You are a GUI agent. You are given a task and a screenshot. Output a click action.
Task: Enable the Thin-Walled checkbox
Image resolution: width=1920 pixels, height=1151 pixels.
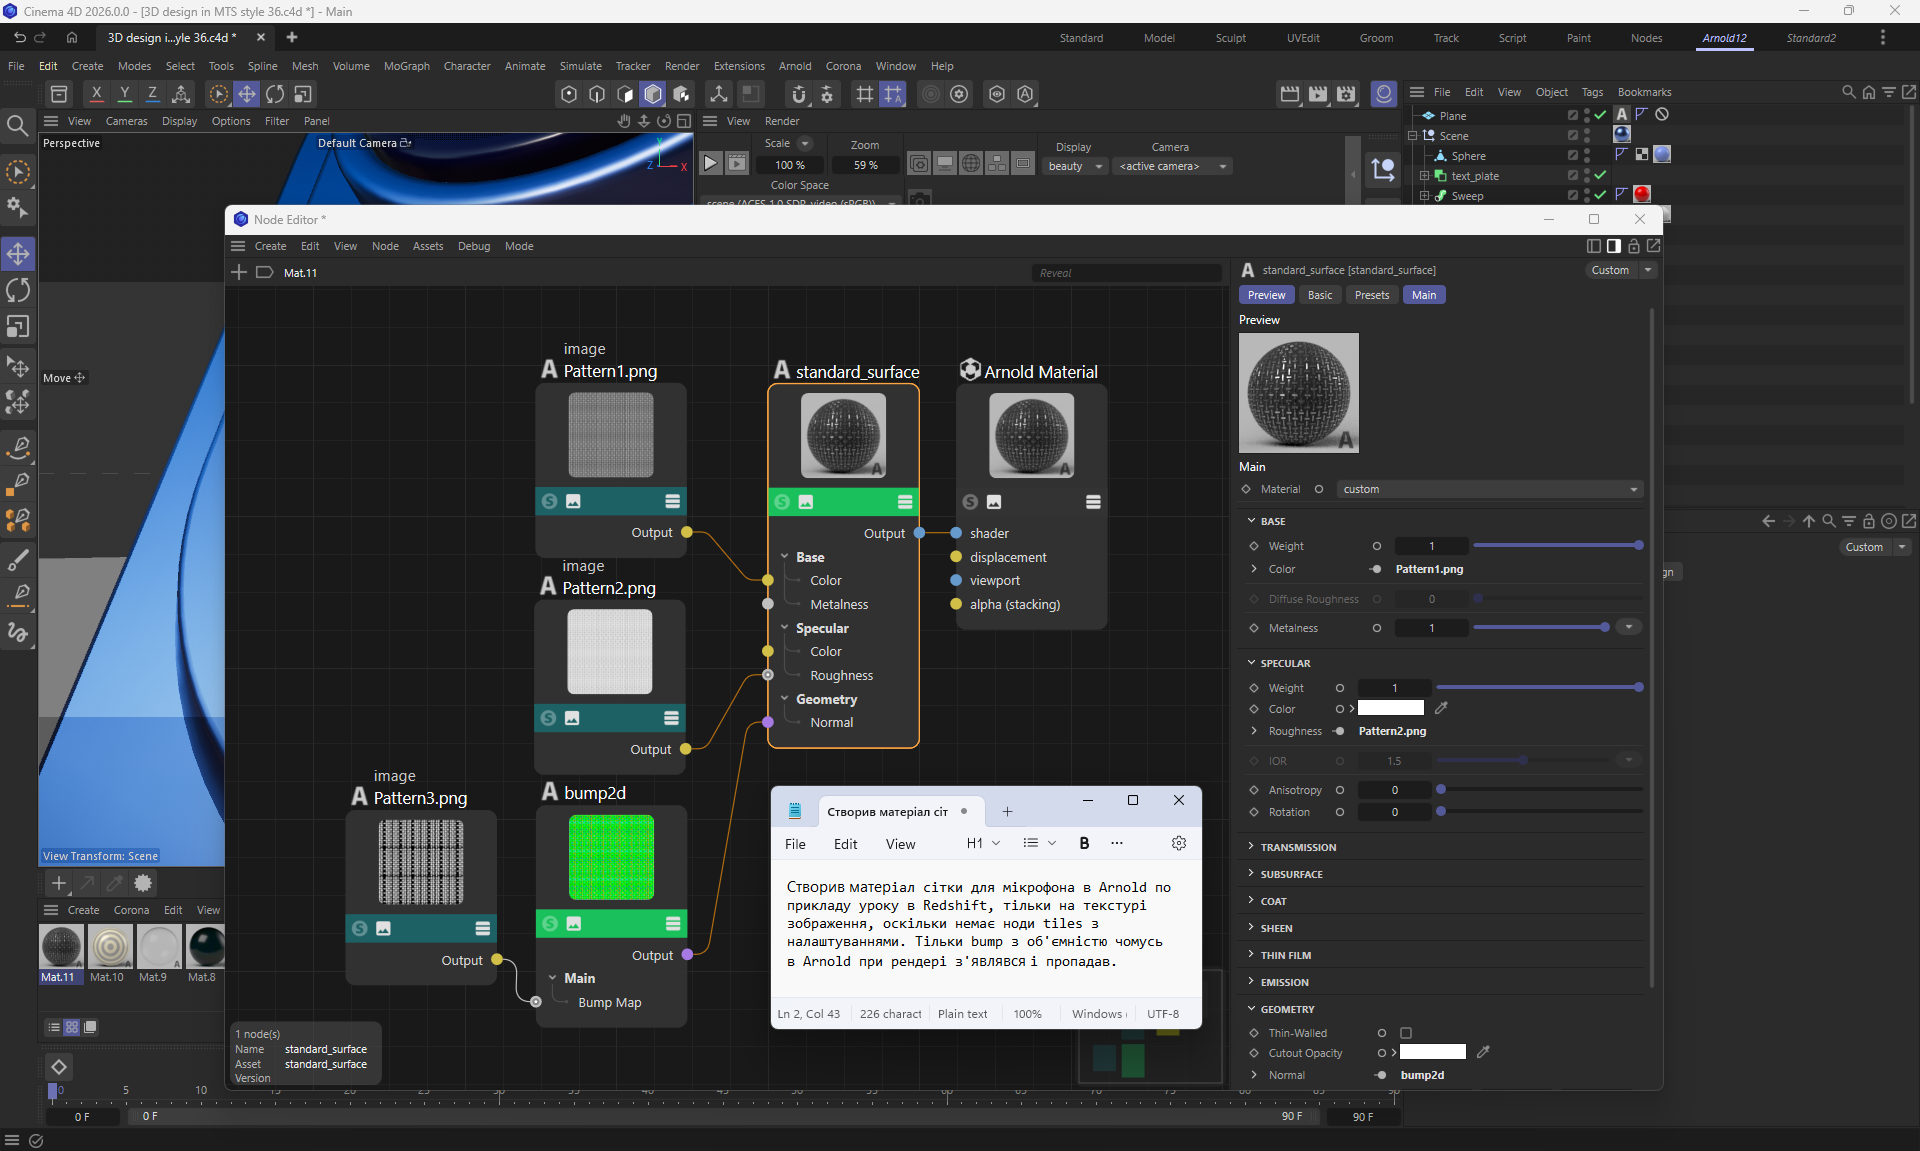pos(1406,1033)
